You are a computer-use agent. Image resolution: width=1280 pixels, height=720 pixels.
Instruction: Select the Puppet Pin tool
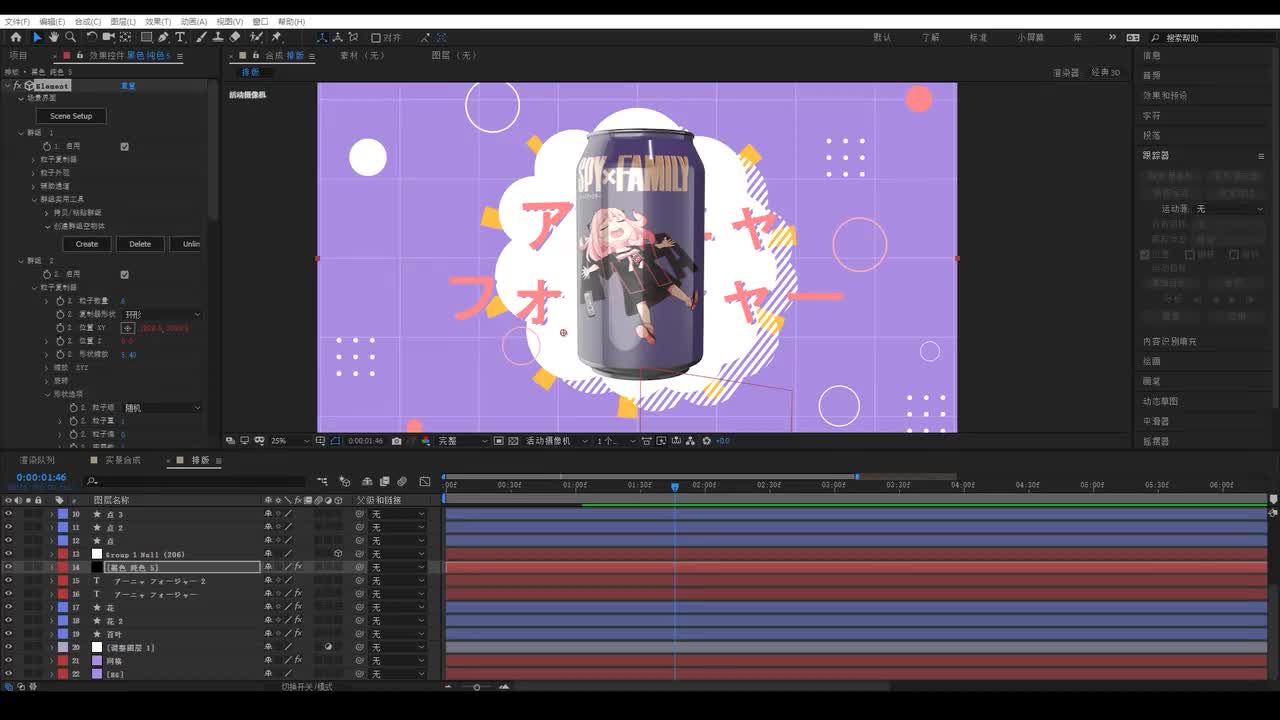click(276, 37)
